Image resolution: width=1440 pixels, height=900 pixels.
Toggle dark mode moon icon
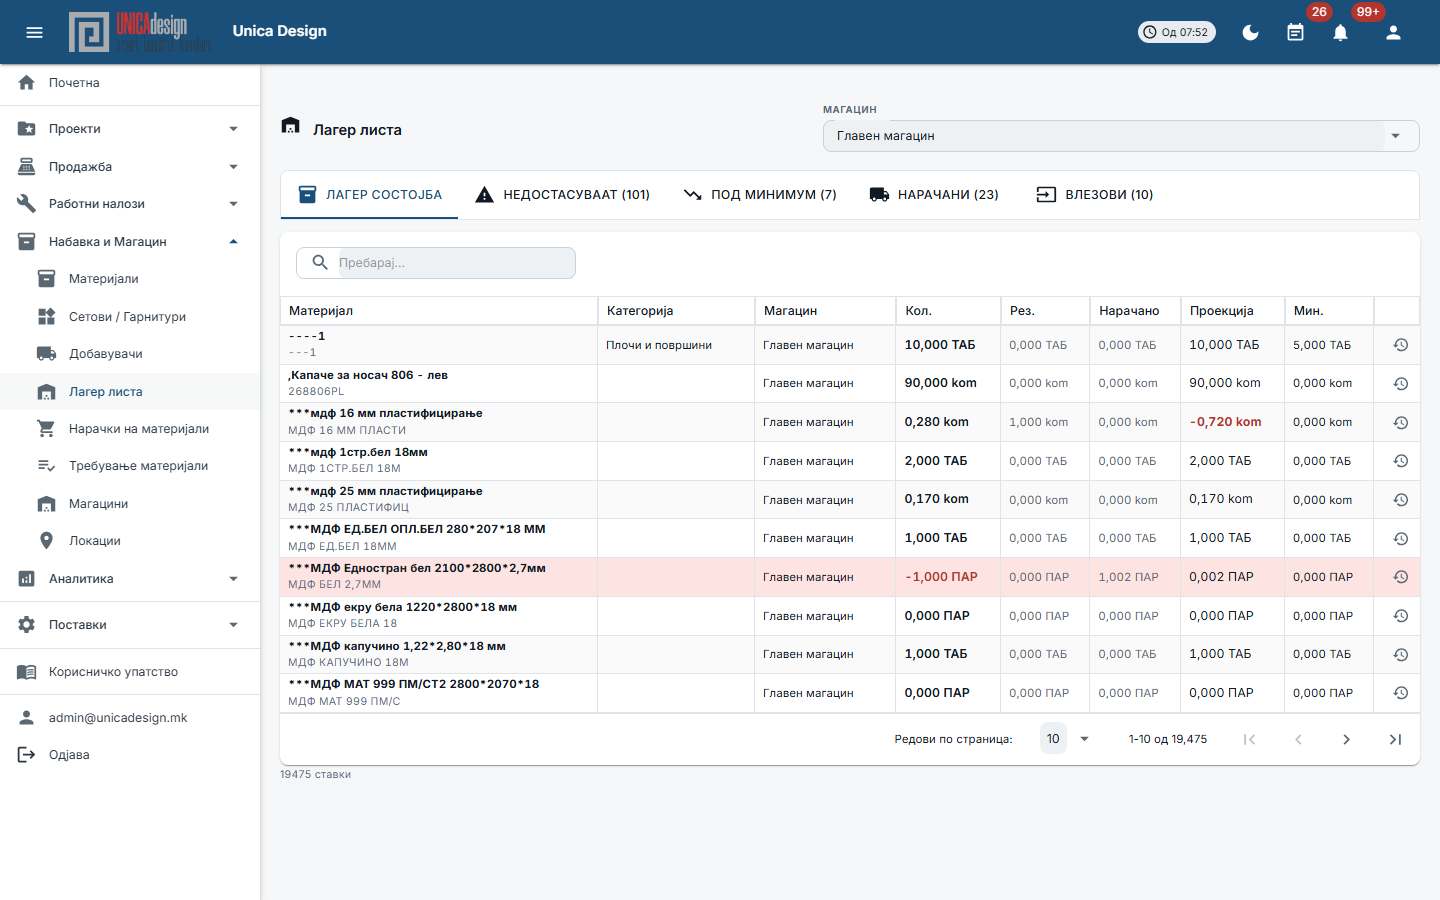click(1250, 32)
